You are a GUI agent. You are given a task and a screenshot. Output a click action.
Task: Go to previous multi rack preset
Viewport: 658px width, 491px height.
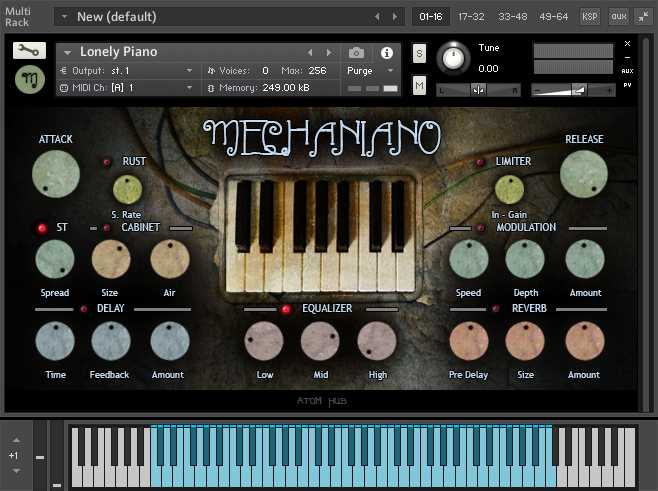[x=377, y=16]
